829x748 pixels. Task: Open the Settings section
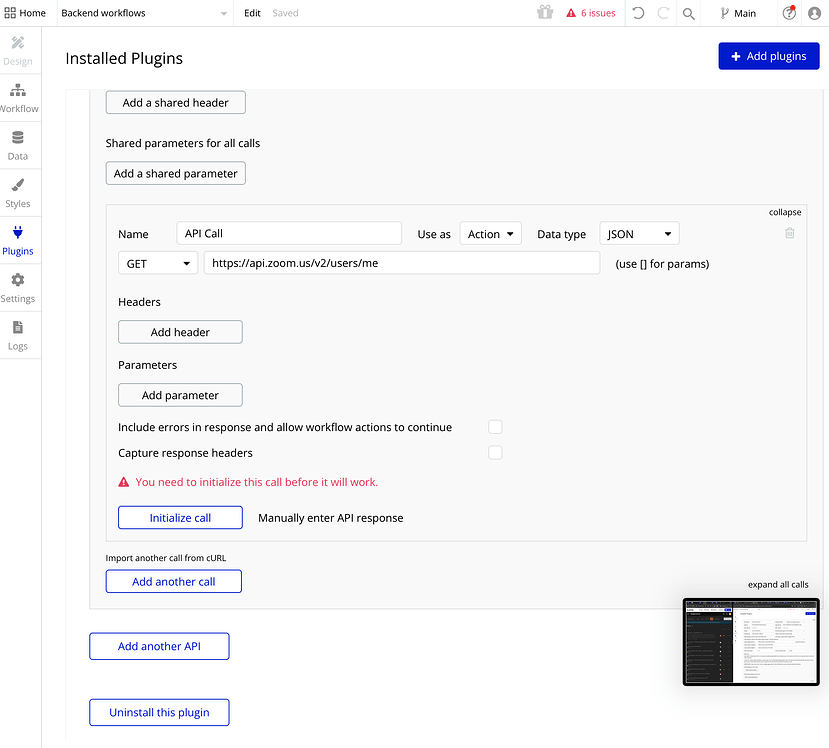pos(19,287)
